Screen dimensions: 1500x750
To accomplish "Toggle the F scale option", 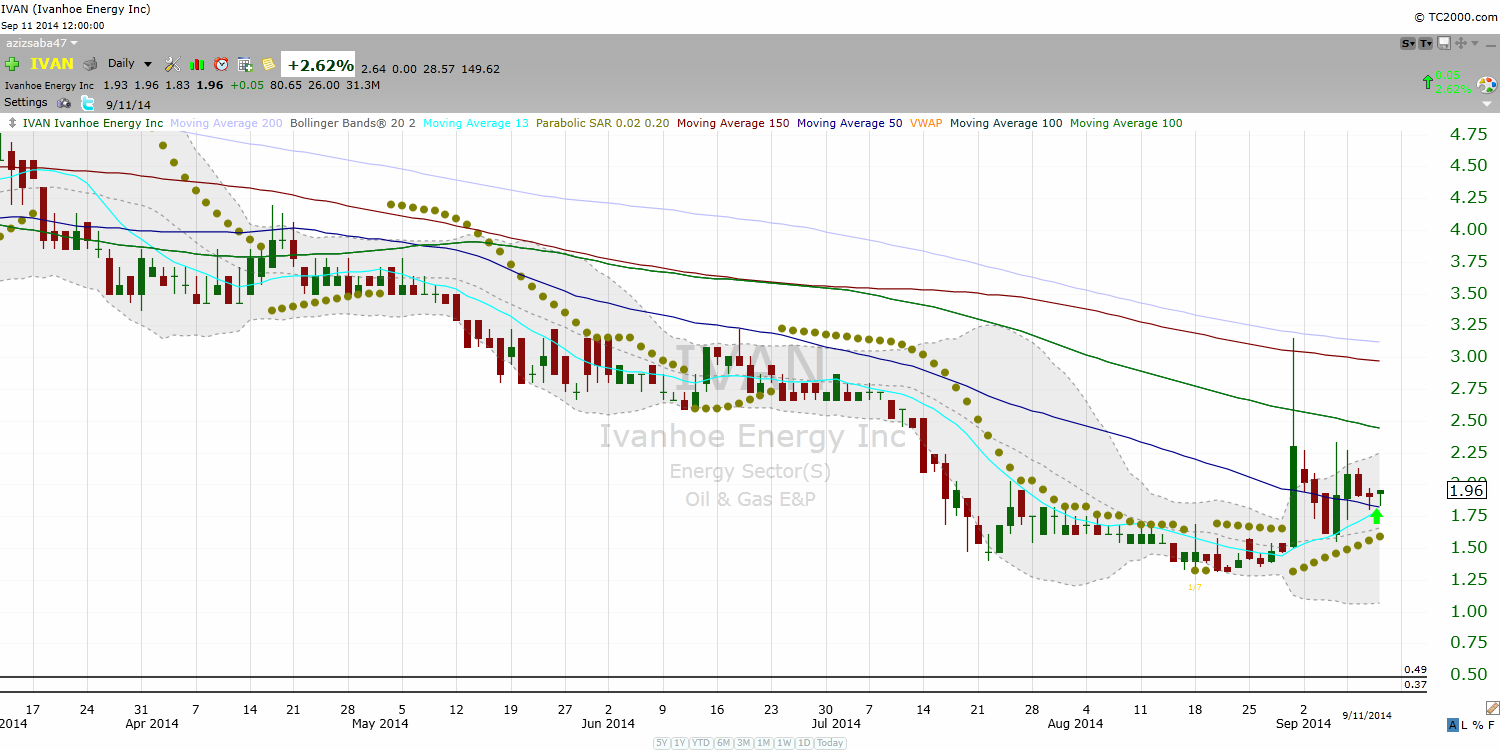I will (x=1490, y=725).
